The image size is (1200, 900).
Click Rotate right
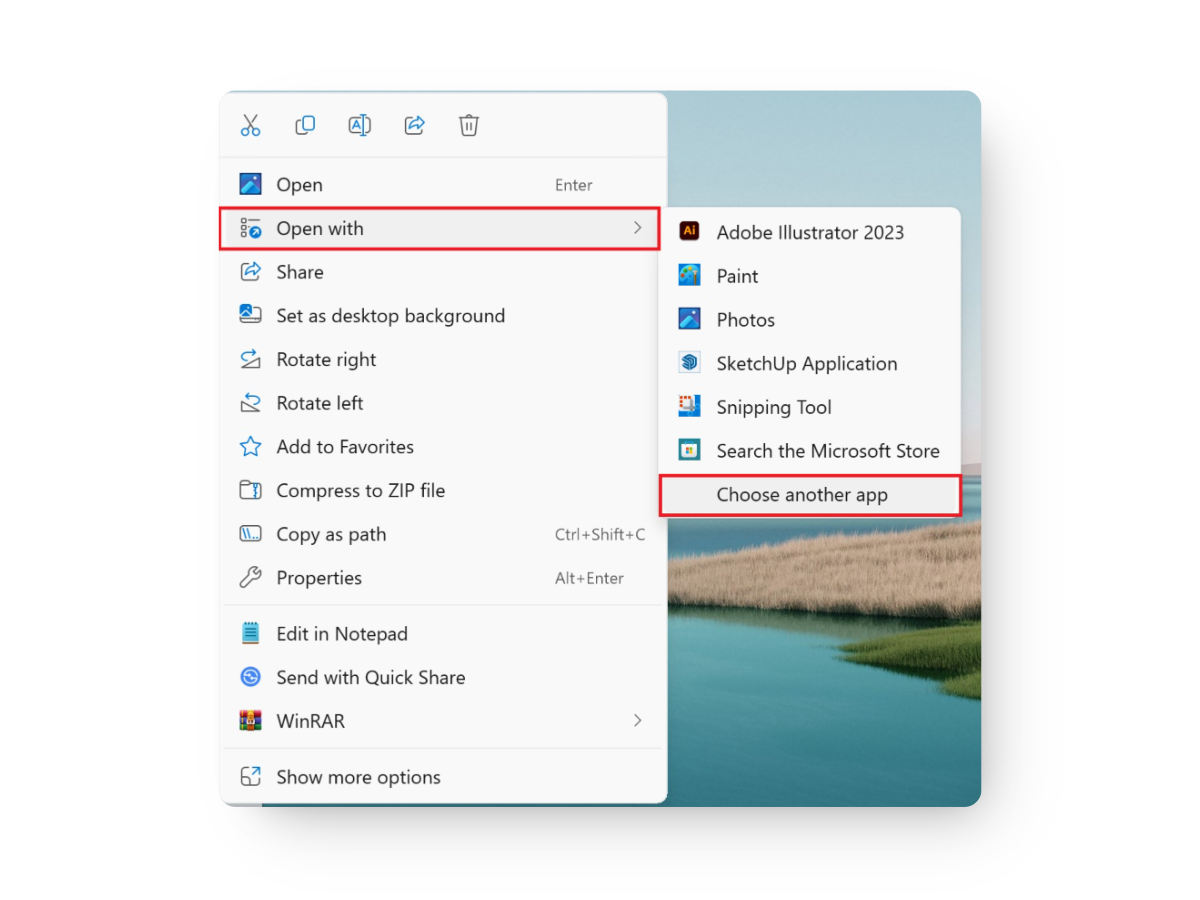click(x=326, y=359)
